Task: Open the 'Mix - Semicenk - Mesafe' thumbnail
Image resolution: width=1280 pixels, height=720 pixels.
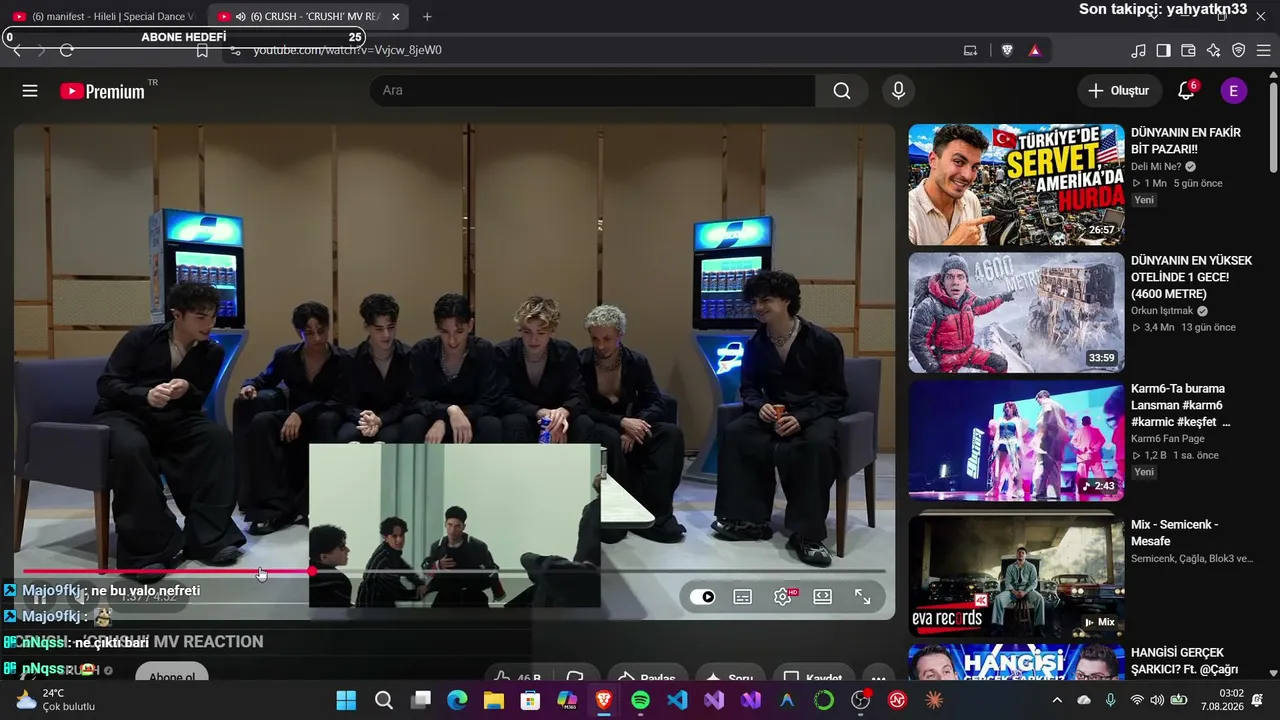Action: pos(1016,576)
